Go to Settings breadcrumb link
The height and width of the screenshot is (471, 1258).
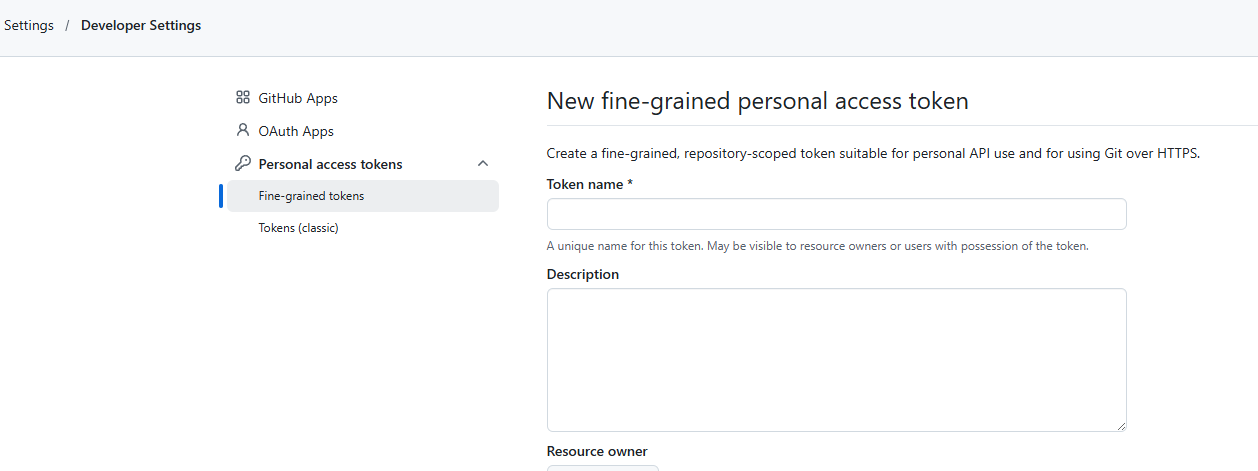tap(29, 25)
